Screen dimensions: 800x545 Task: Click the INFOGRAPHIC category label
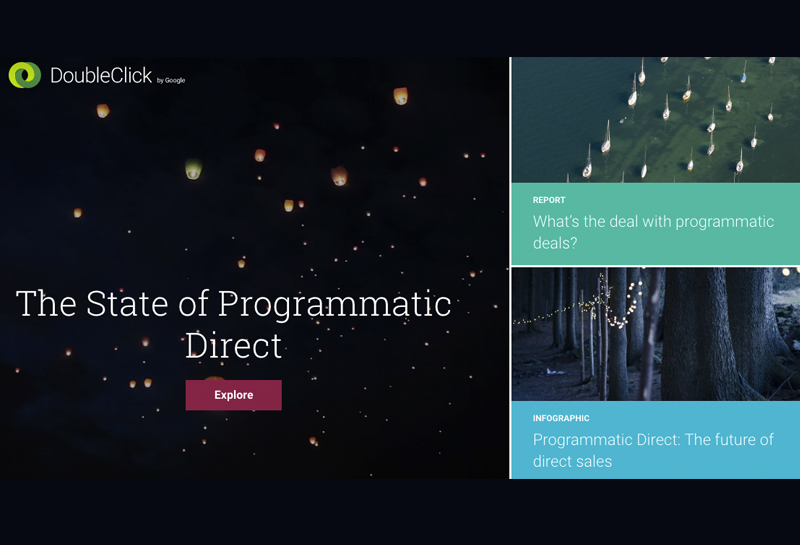pos(561,418)
